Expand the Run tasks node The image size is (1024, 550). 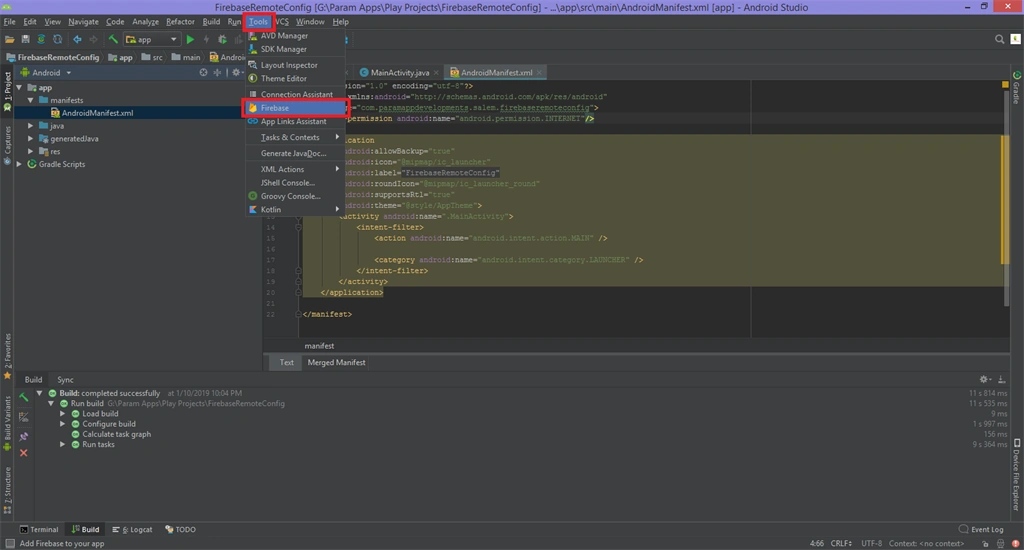63,444
